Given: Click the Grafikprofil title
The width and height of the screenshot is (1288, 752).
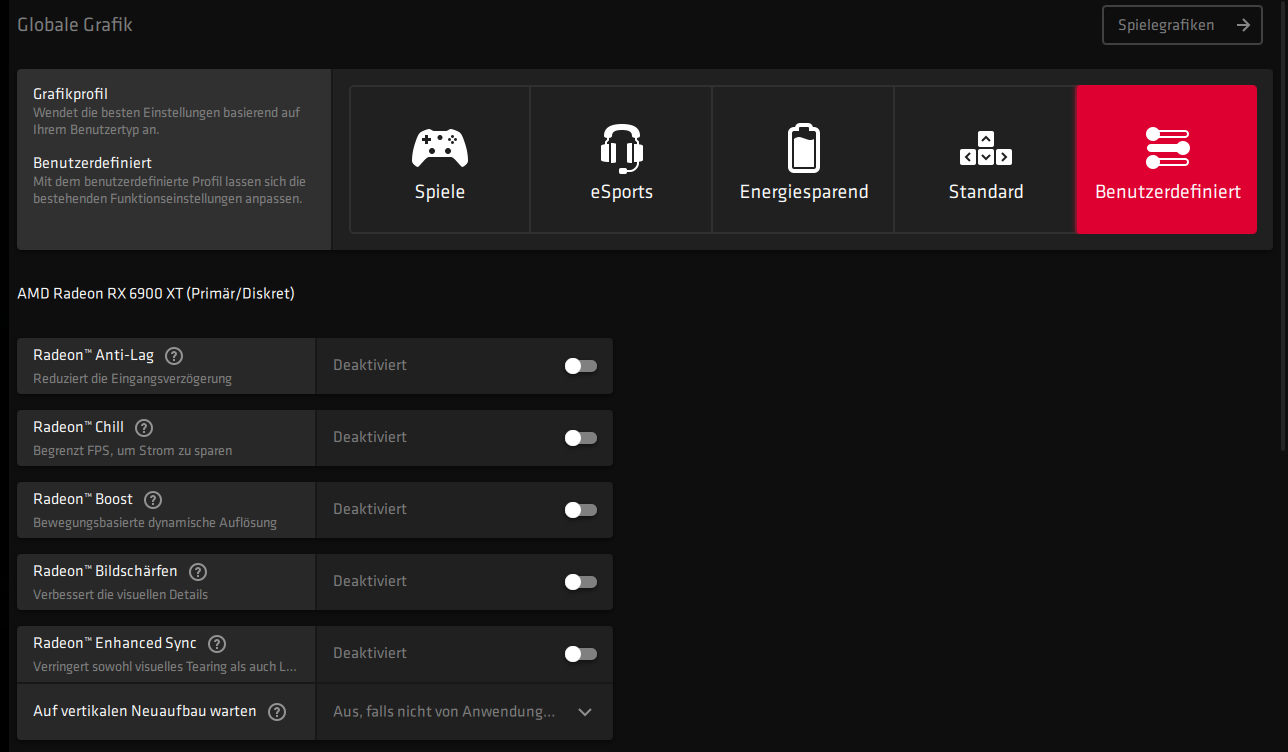Looking at the screenshot, I should [70, 94].
